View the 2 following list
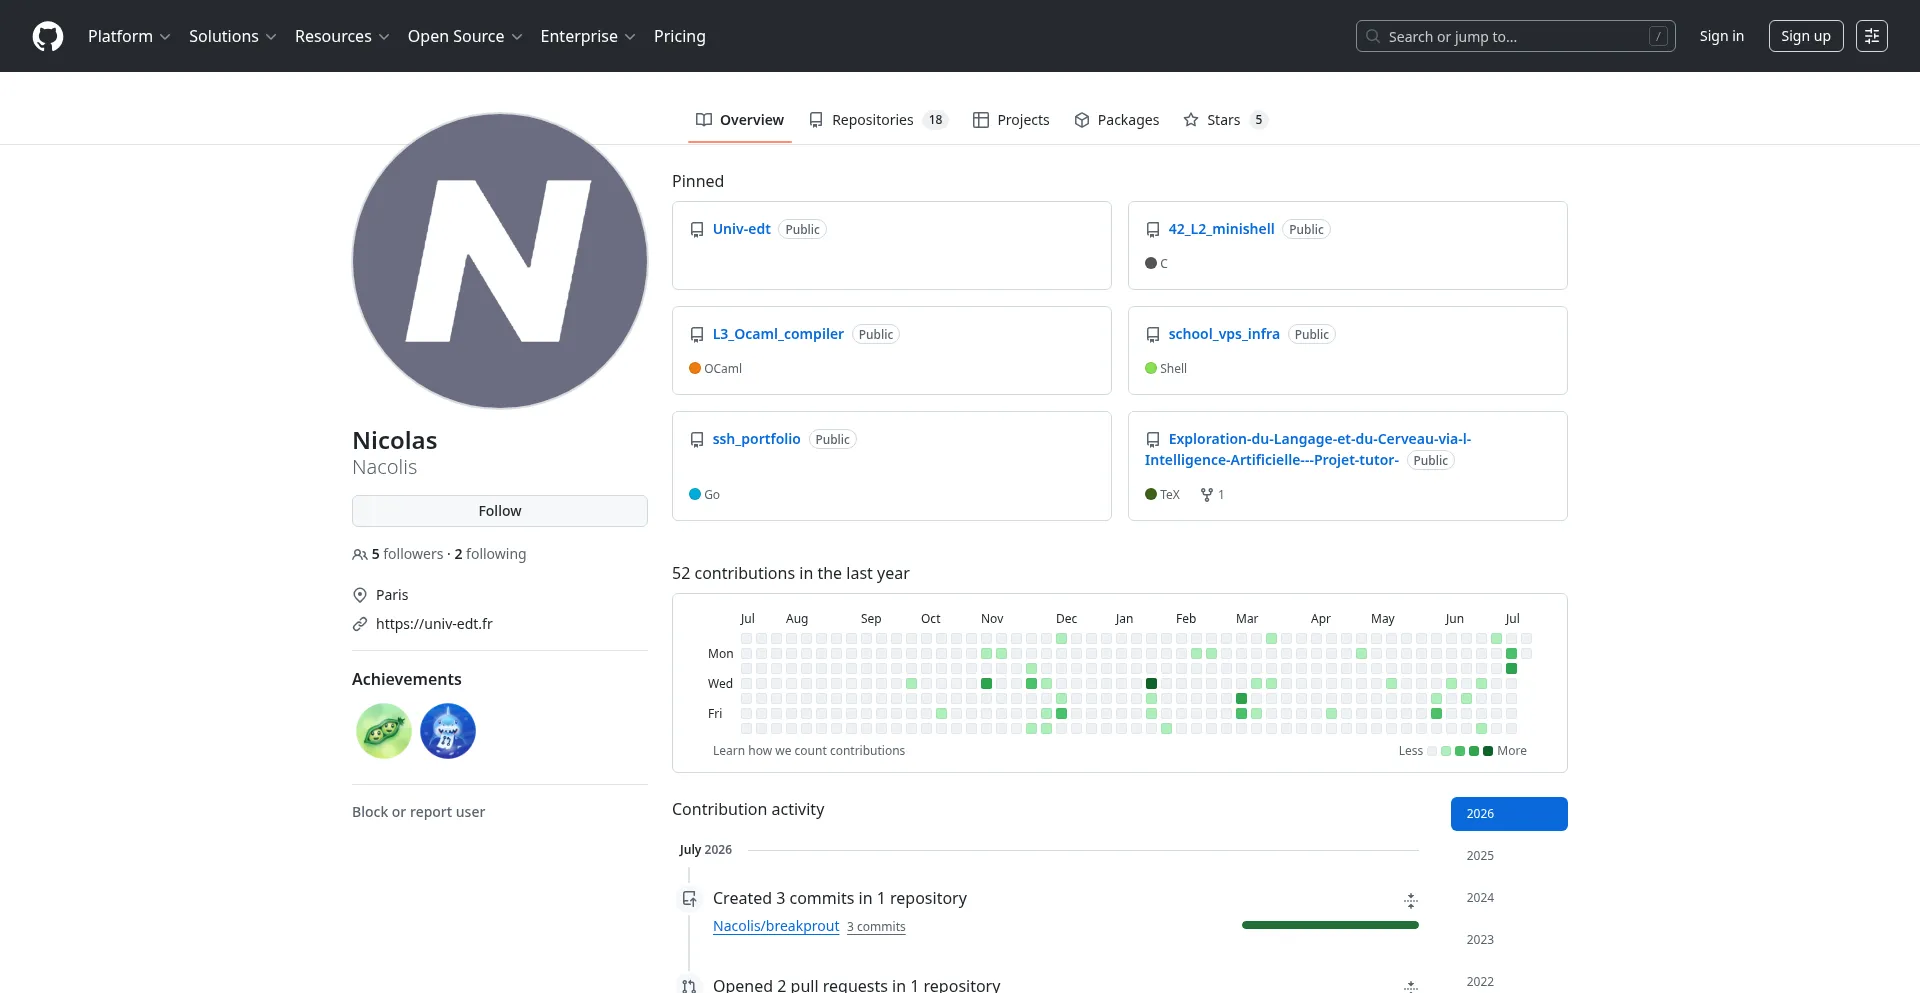This screenshot has width=1920, height=993. [490, 554]
